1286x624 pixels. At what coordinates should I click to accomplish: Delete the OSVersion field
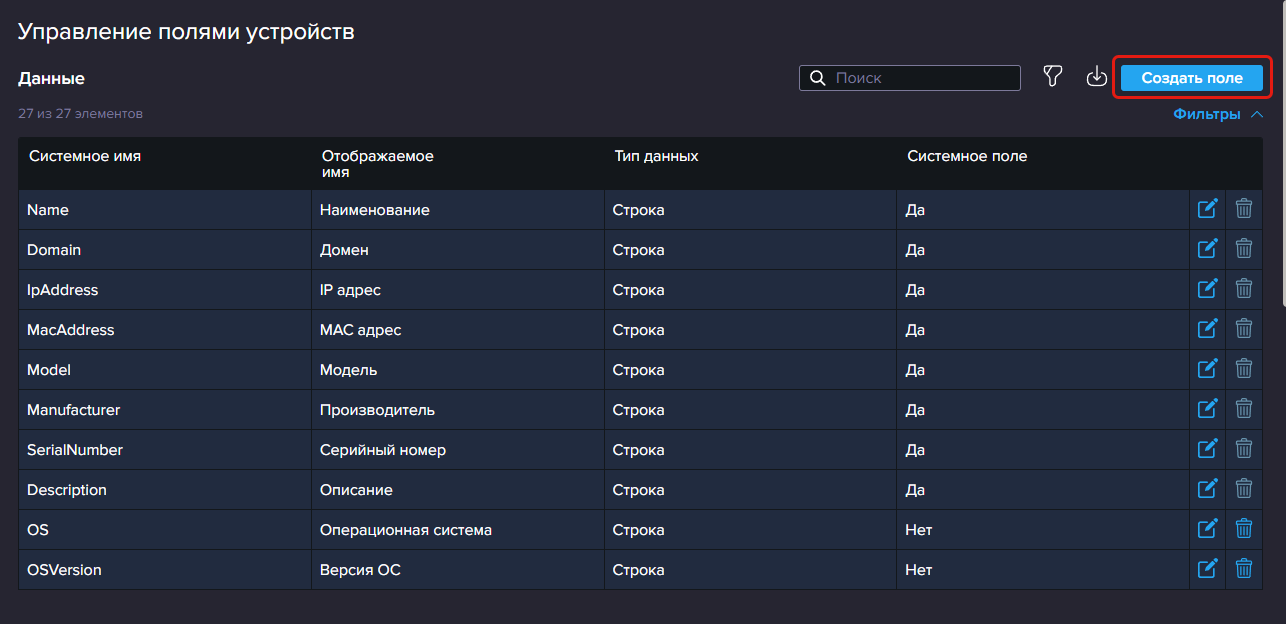[x=1244, y=569]
